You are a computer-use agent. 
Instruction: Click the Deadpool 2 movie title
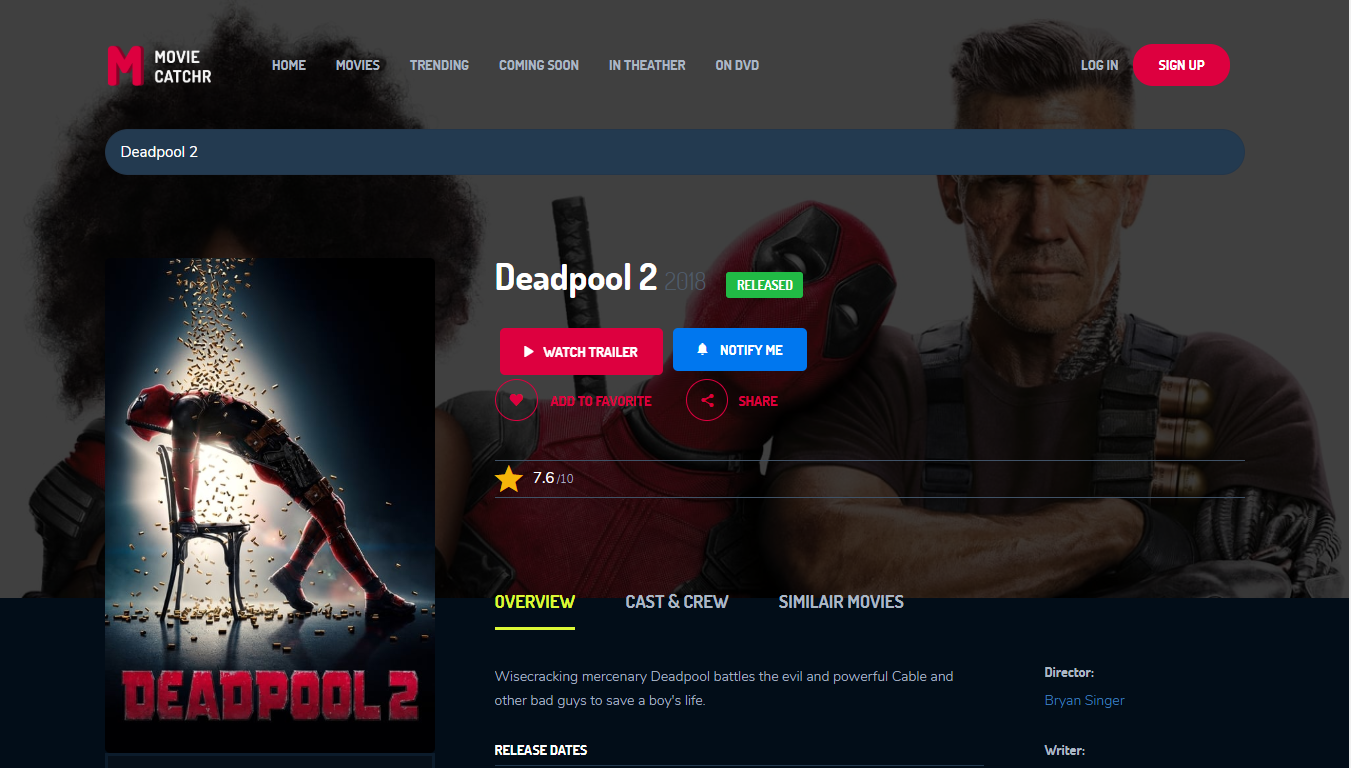(x=576, y=278)
